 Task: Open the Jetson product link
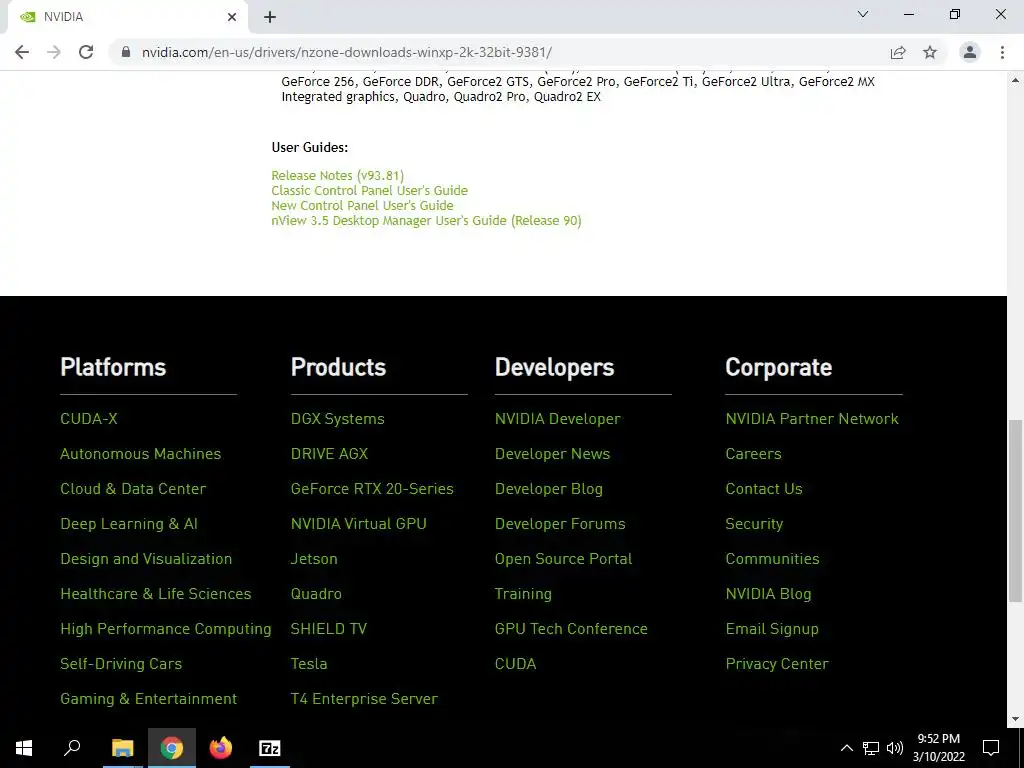click(314, 559)
